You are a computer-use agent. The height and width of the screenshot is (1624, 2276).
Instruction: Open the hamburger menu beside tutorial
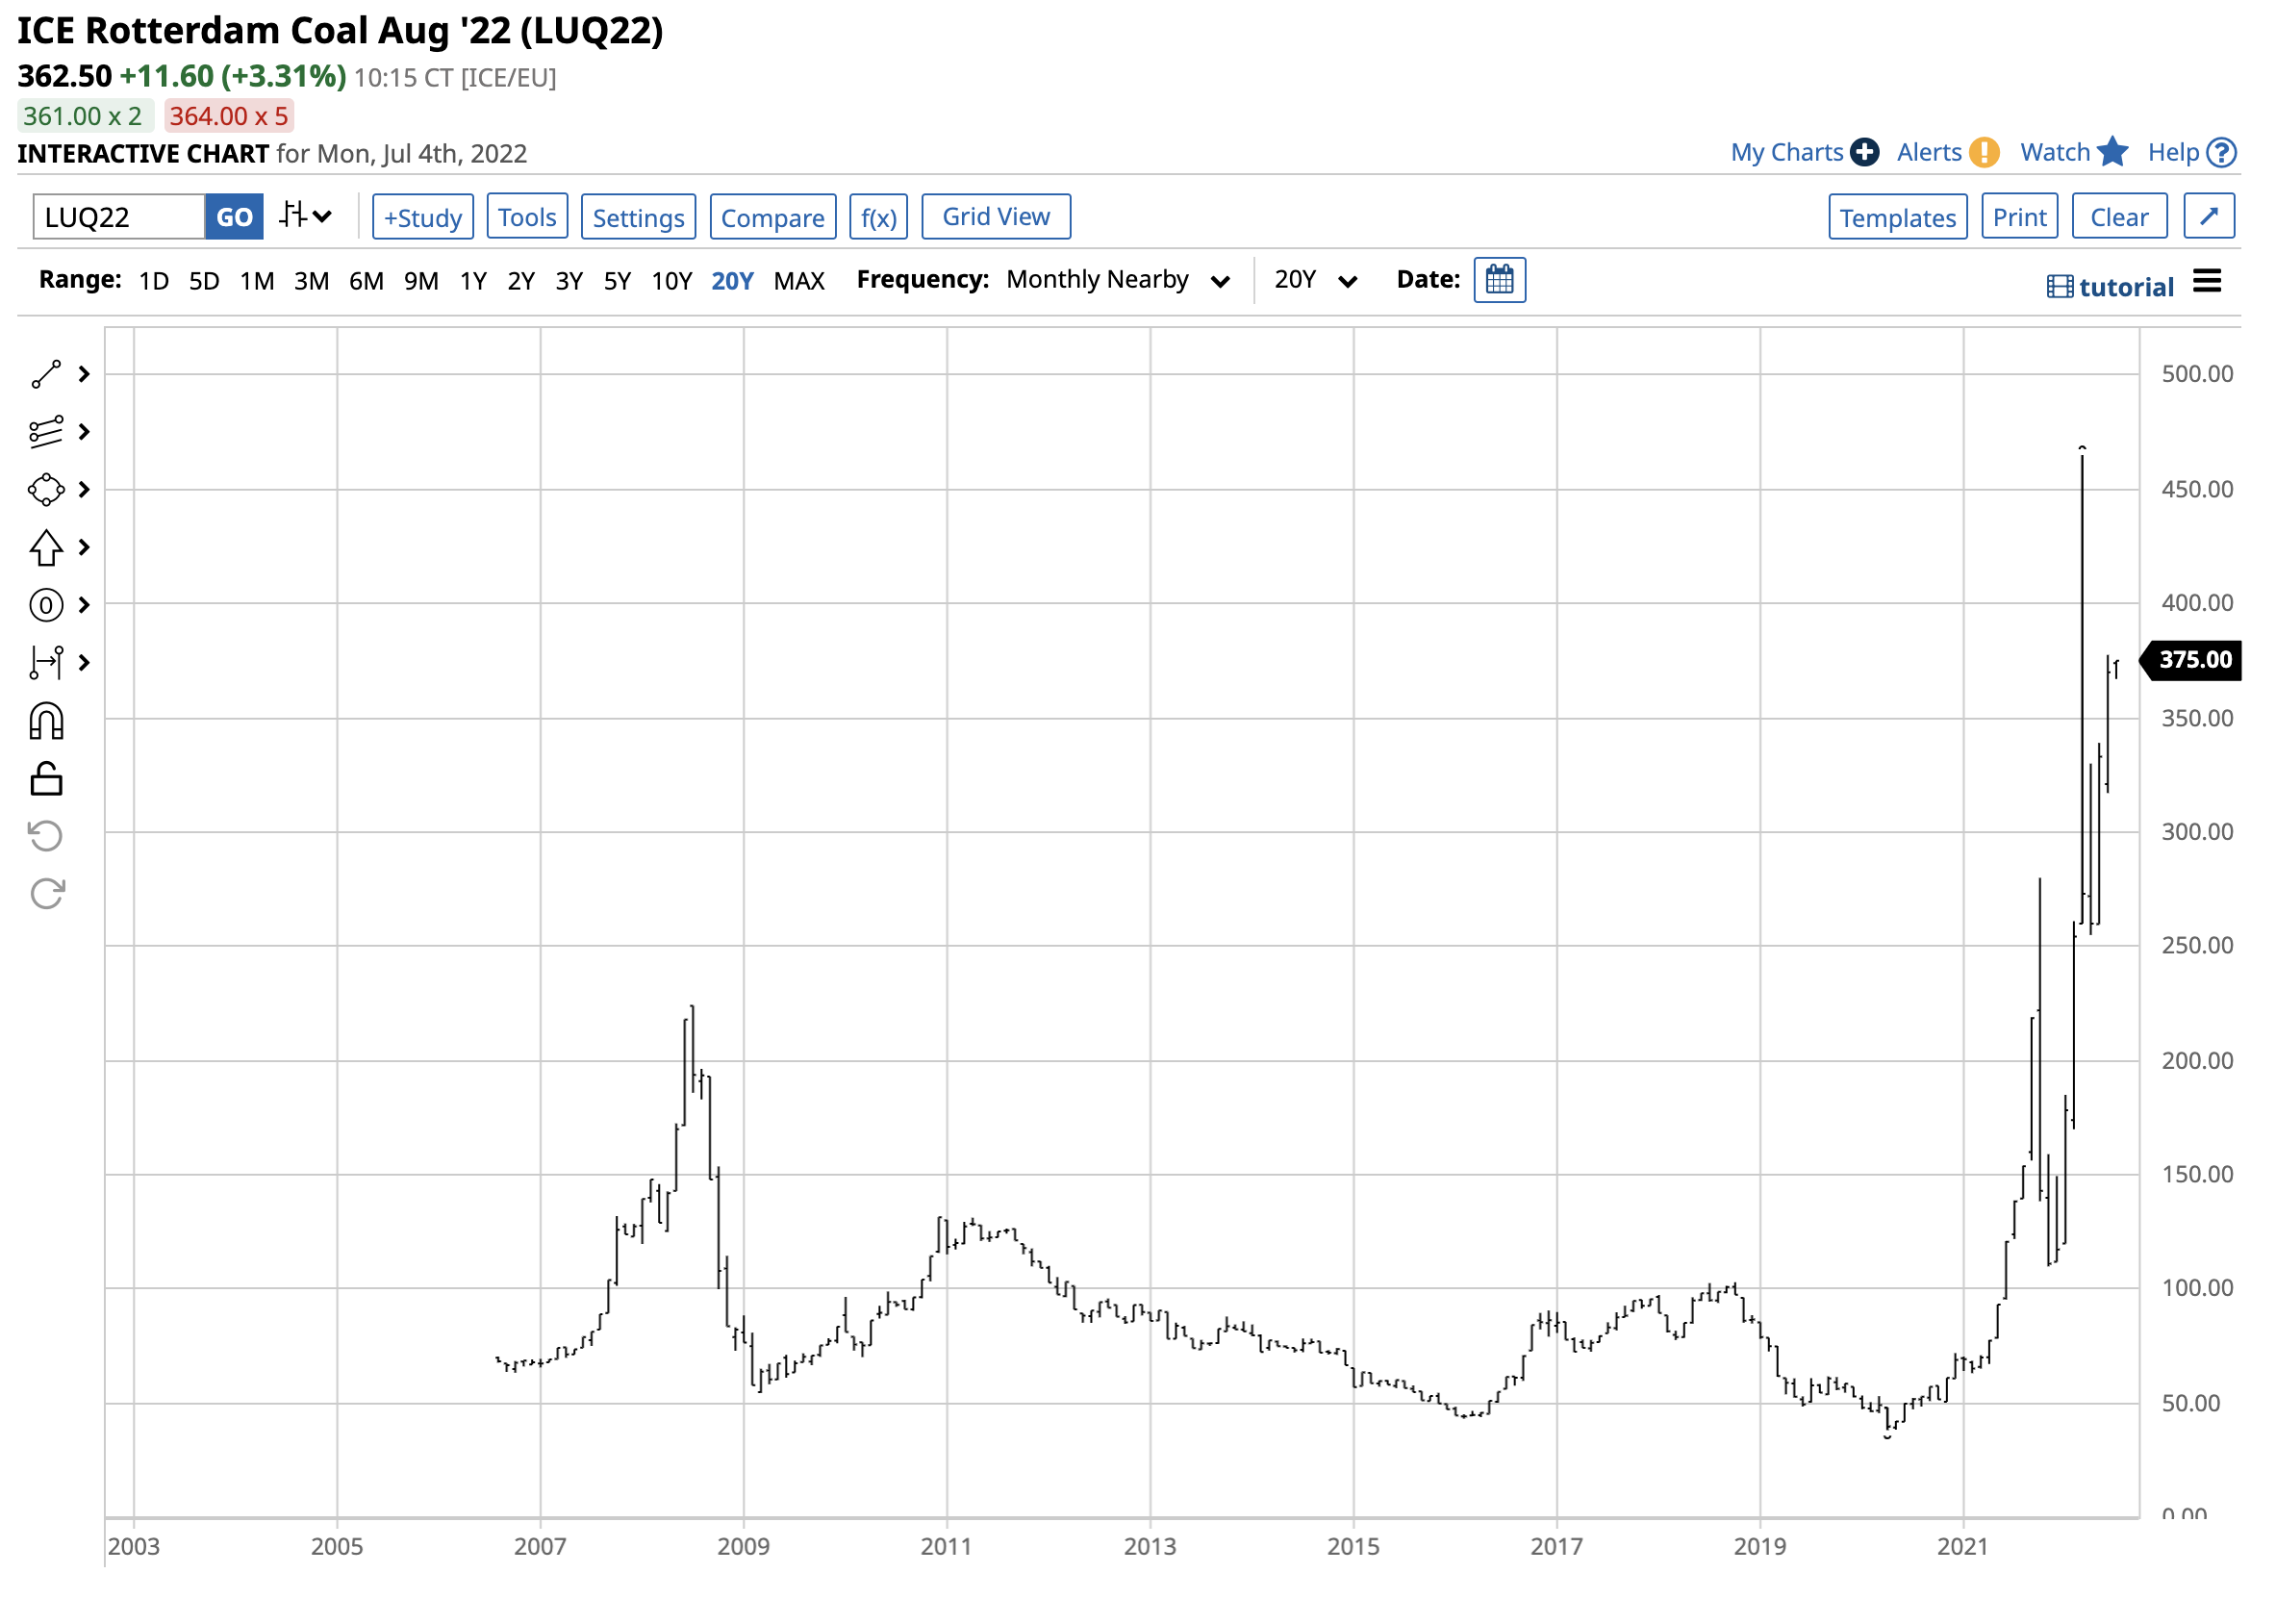pyautogui.click(x=2209, y=282)
